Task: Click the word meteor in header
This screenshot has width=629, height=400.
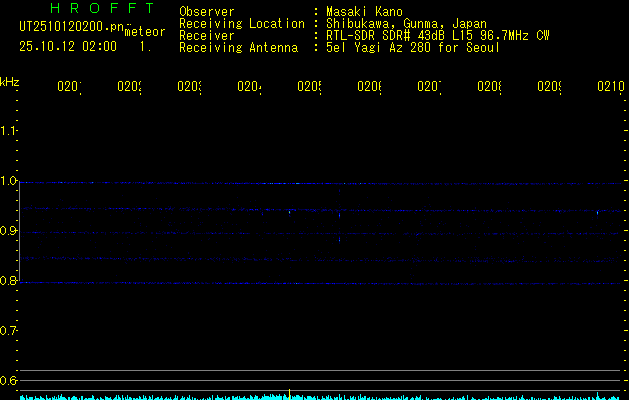Action: [x=145, y=31]
